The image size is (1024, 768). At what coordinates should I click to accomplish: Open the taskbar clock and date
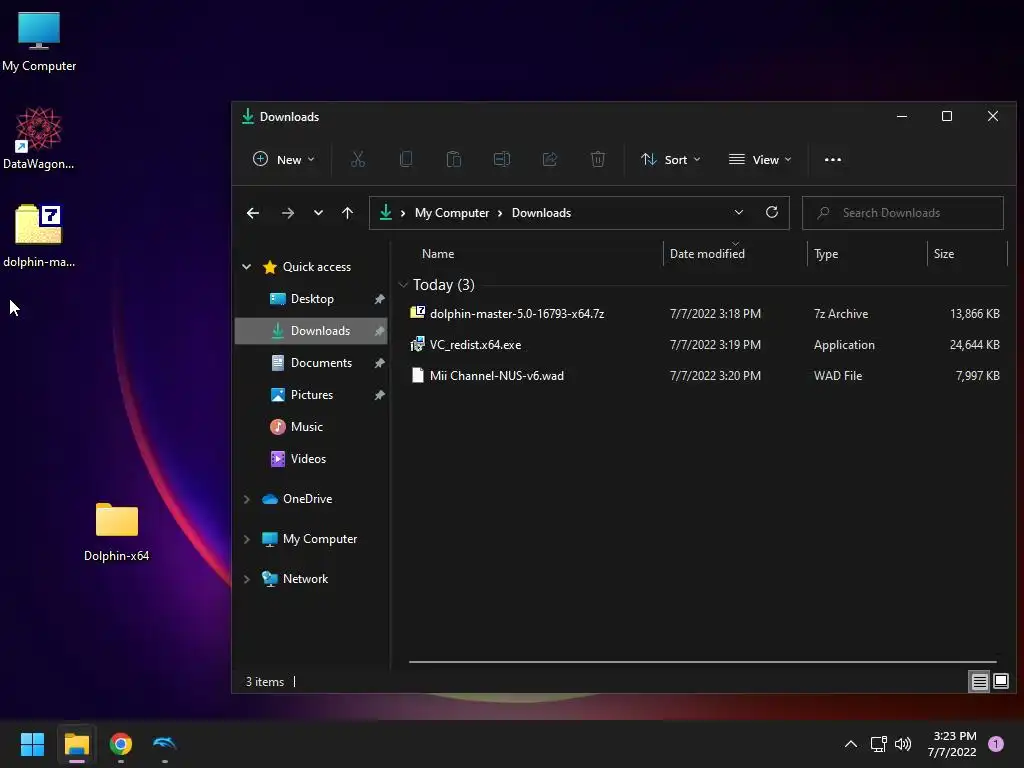[x=952, y=744]
